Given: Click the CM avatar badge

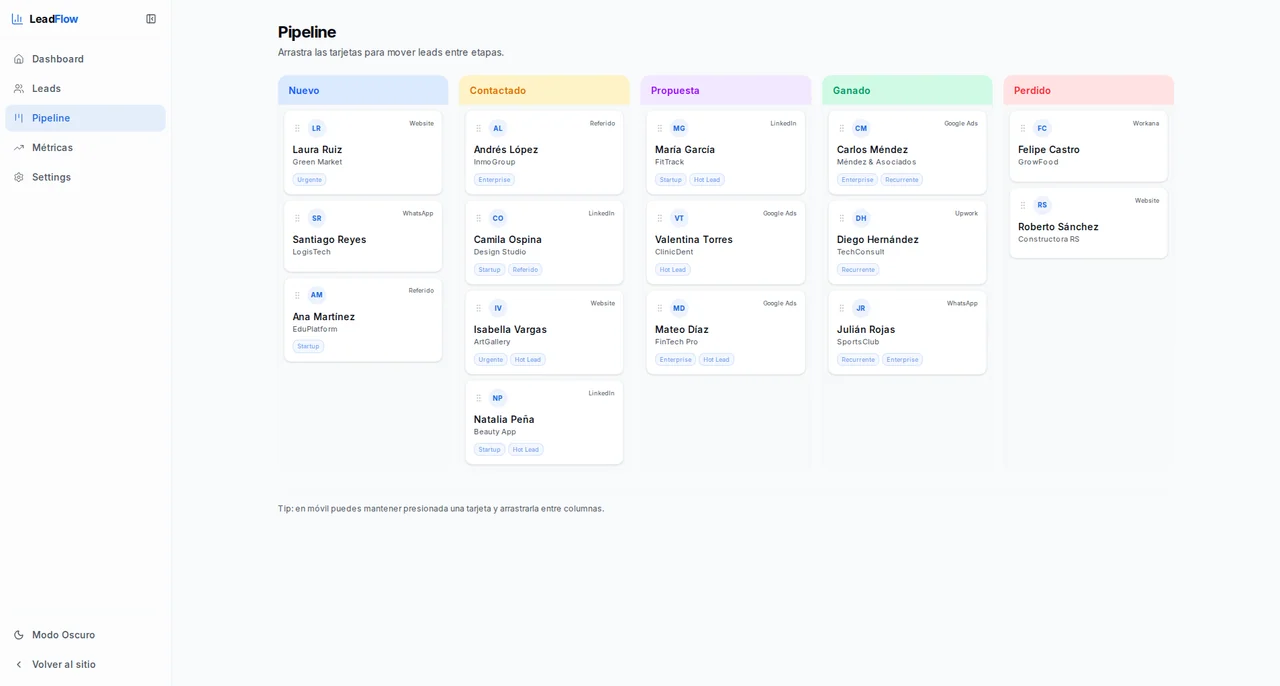Looking at the screenshot, I should [861, 128].
